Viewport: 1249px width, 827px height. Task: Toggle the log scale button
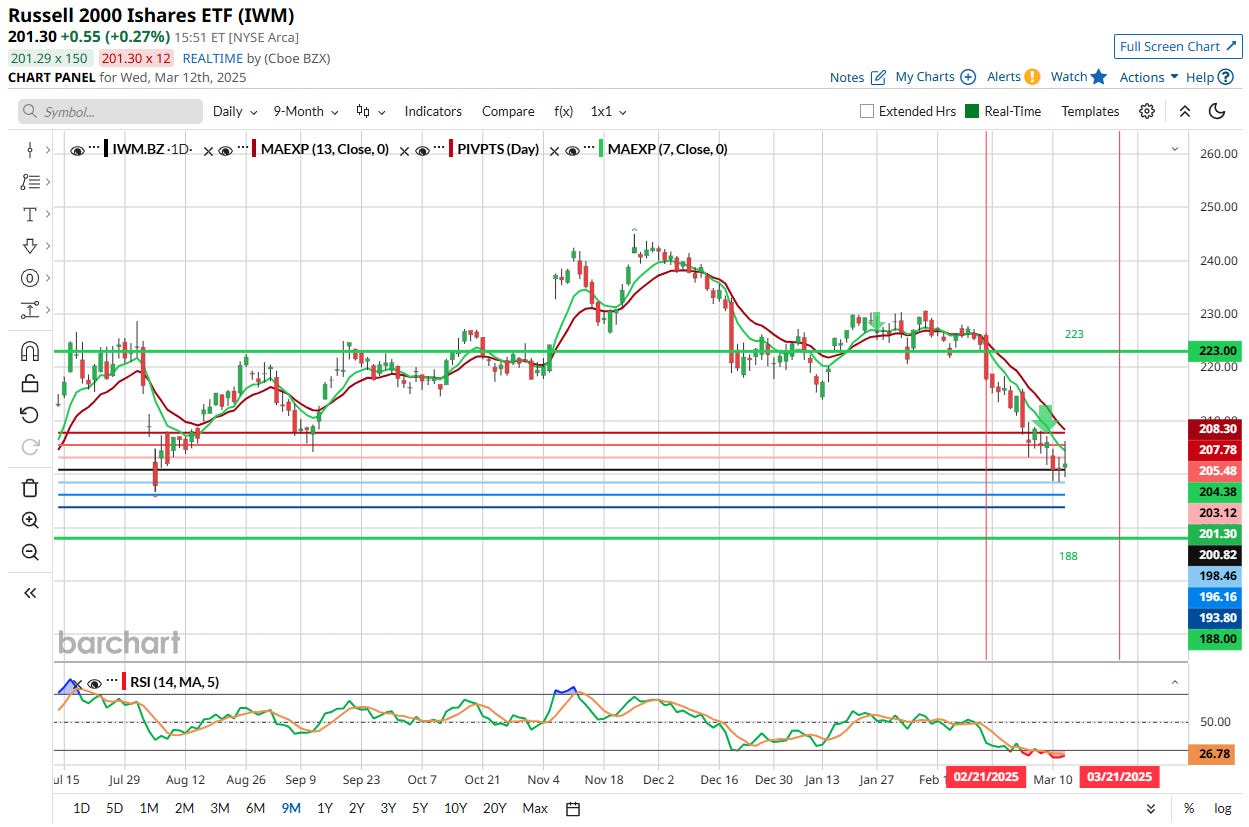click(x=1222, y=808)
